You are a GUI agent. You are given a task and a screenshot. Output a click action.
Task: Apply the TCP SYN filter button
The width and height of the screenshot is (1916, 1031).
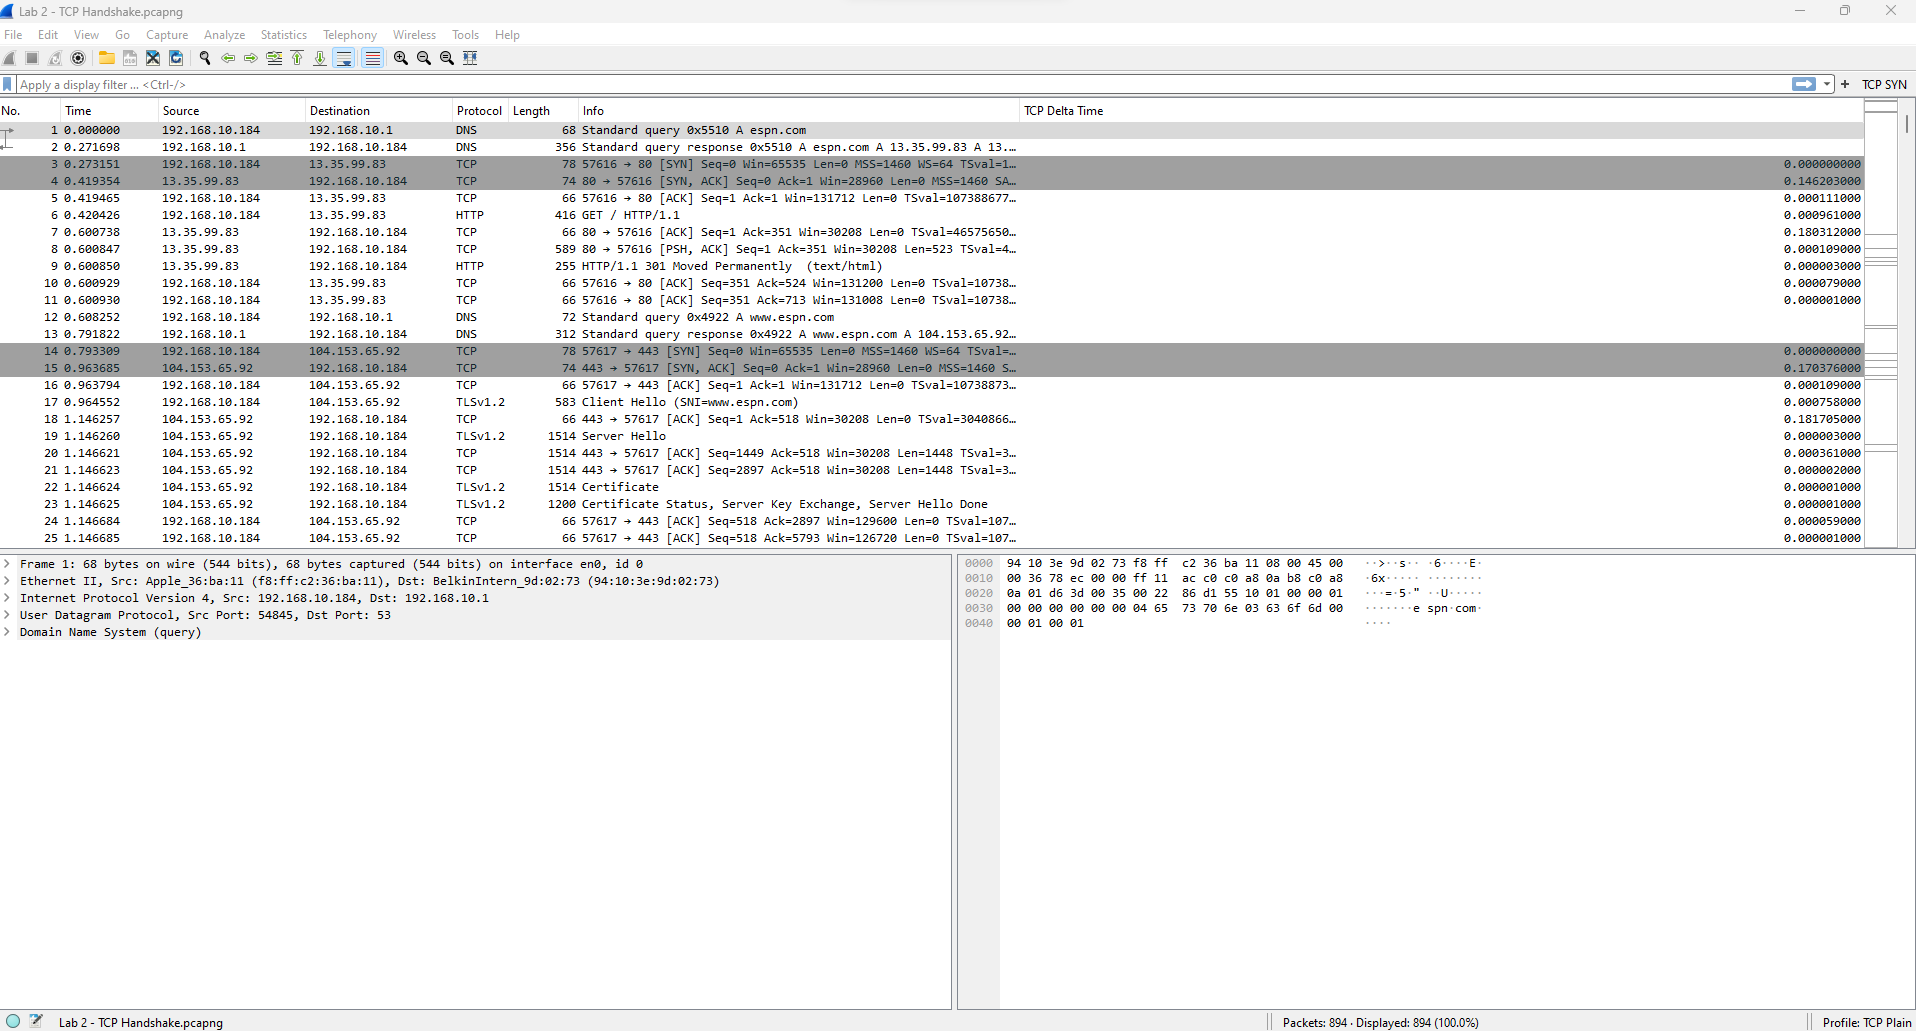pos(1886,84)
